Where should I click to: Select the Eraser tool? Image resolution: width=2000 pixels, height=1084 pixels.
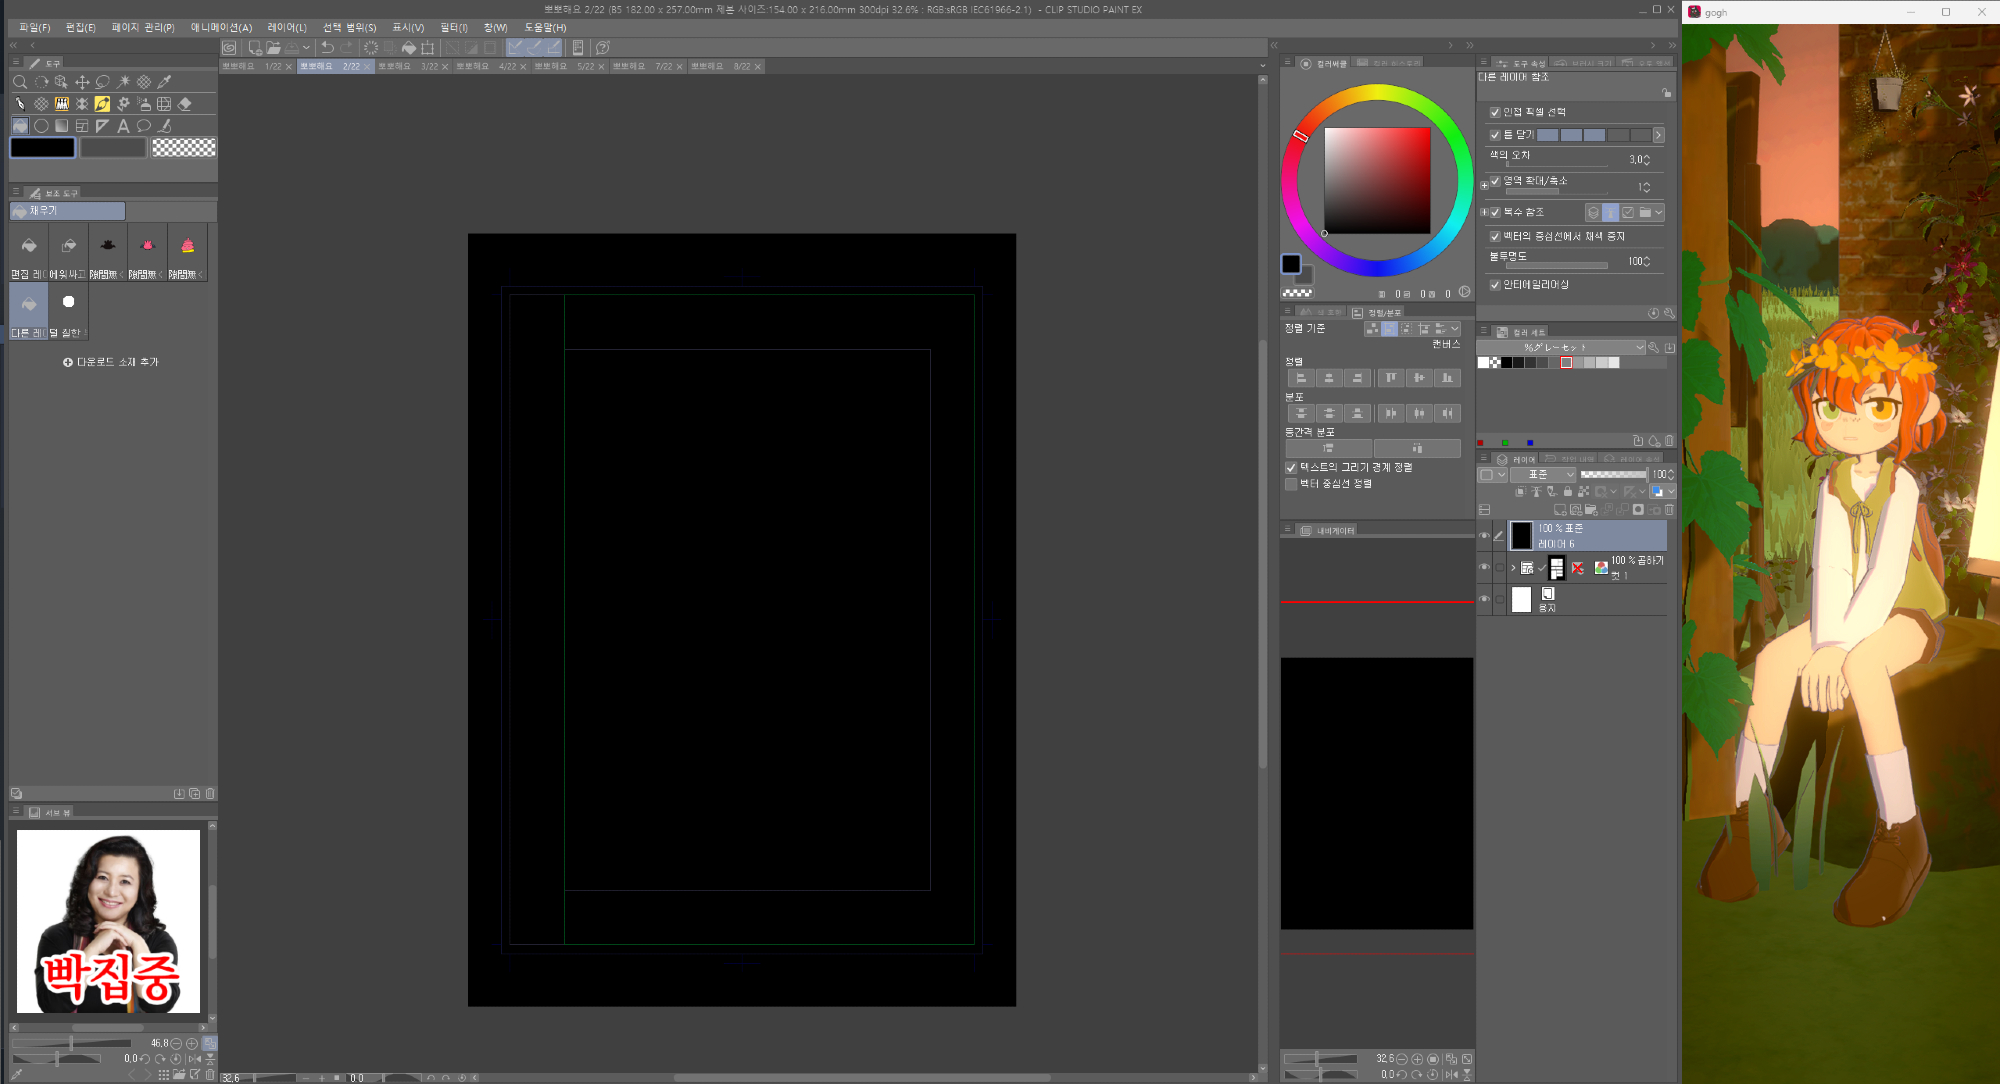point(185,104)
